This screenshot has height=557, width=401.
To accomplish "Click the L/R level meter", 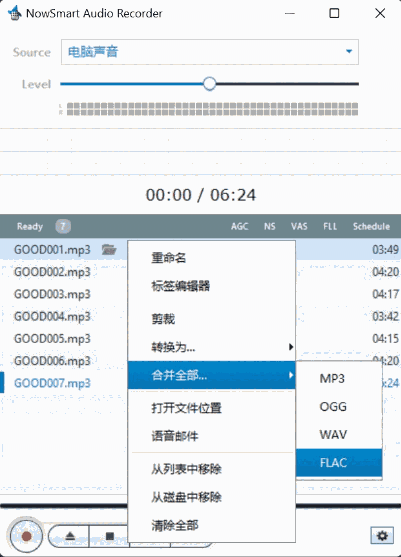I will pos(212,109).
